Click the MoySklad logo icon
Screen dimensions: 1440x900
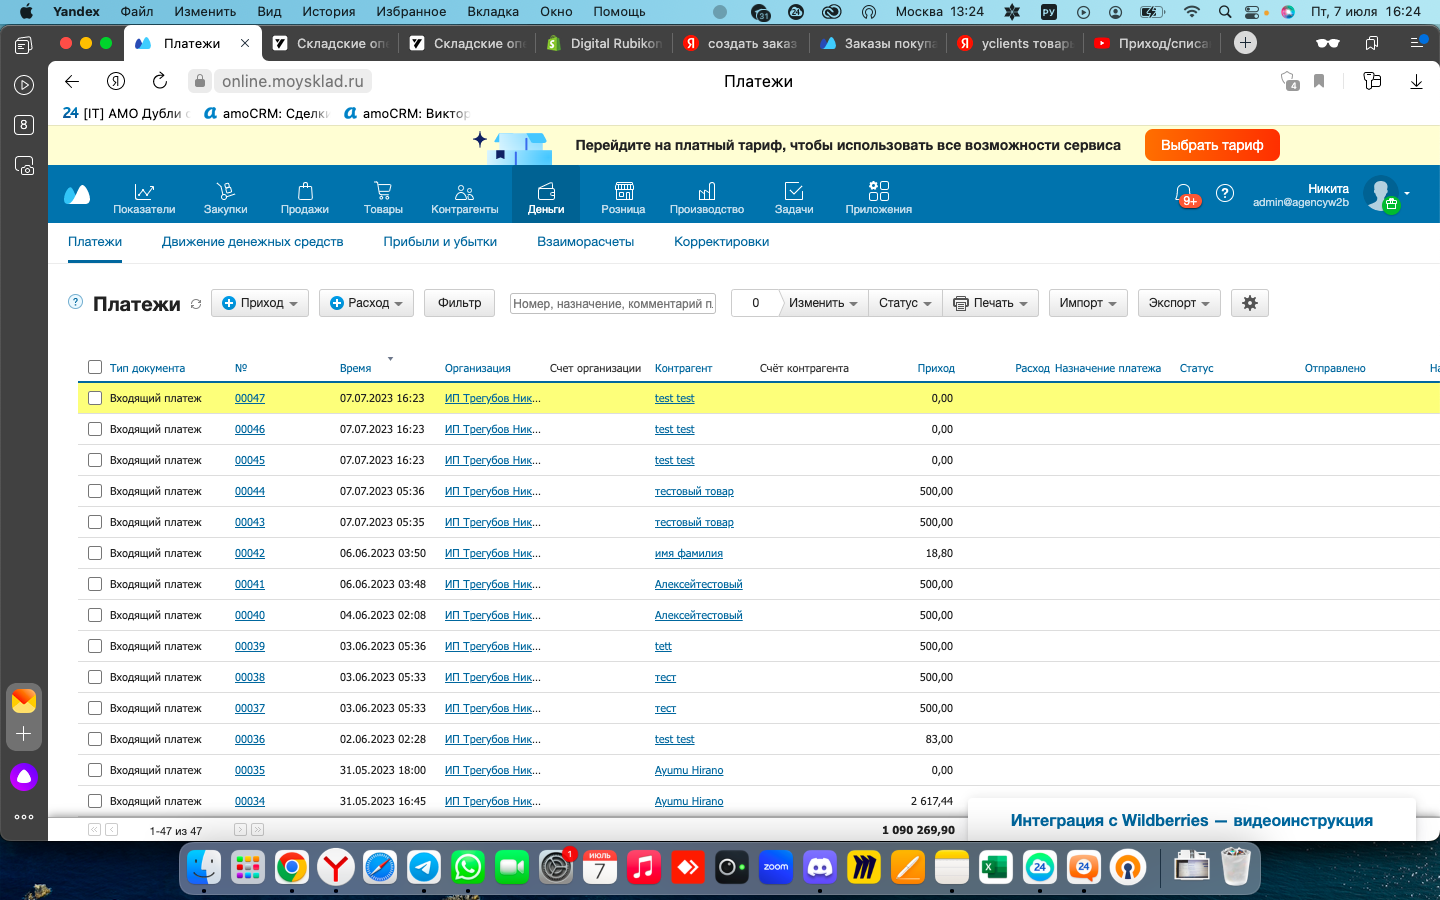tap(77, 194)
